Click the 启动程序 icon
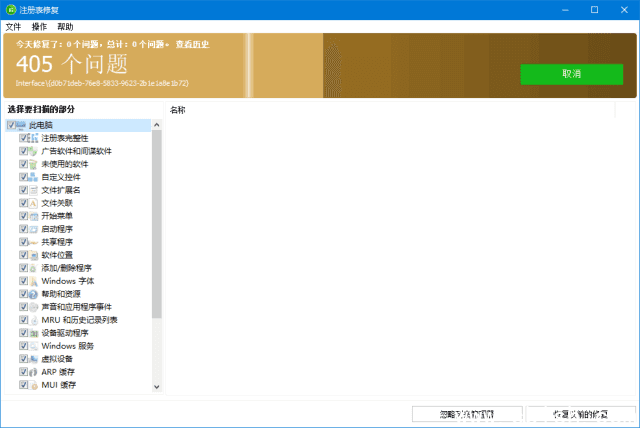The width and height of the screenshot is (640, 428). pyautogui.click(x=33, y=229)
